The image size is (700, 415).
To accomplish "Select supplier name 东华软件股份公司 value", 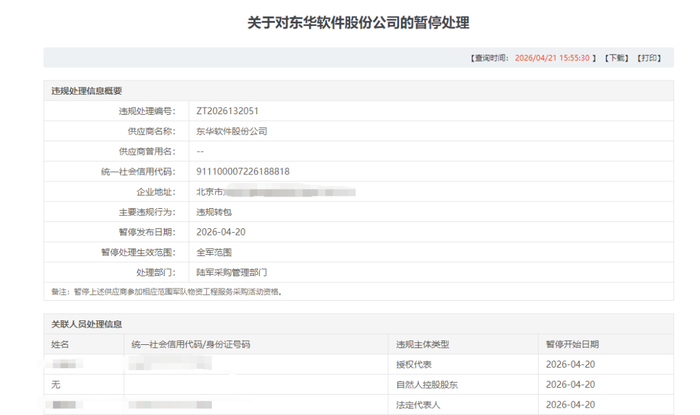I will pos(232,131).
